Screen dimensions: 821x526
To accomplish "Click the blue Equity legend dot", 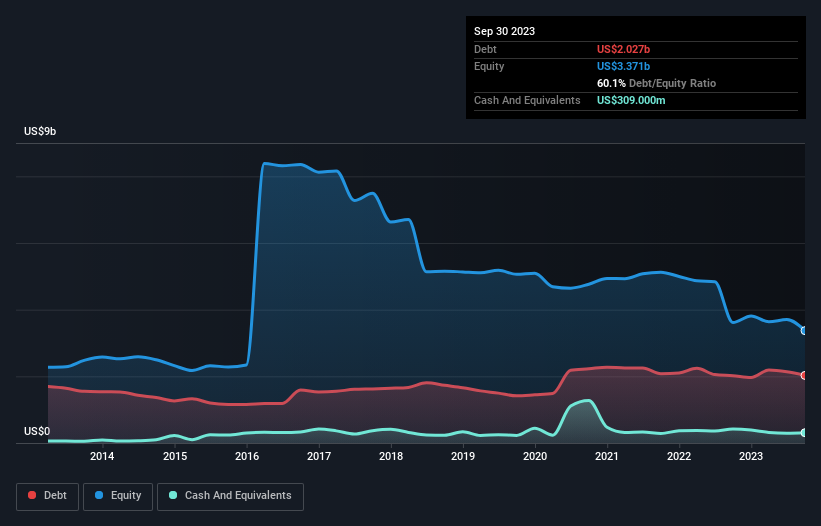I will pos(99,495).
